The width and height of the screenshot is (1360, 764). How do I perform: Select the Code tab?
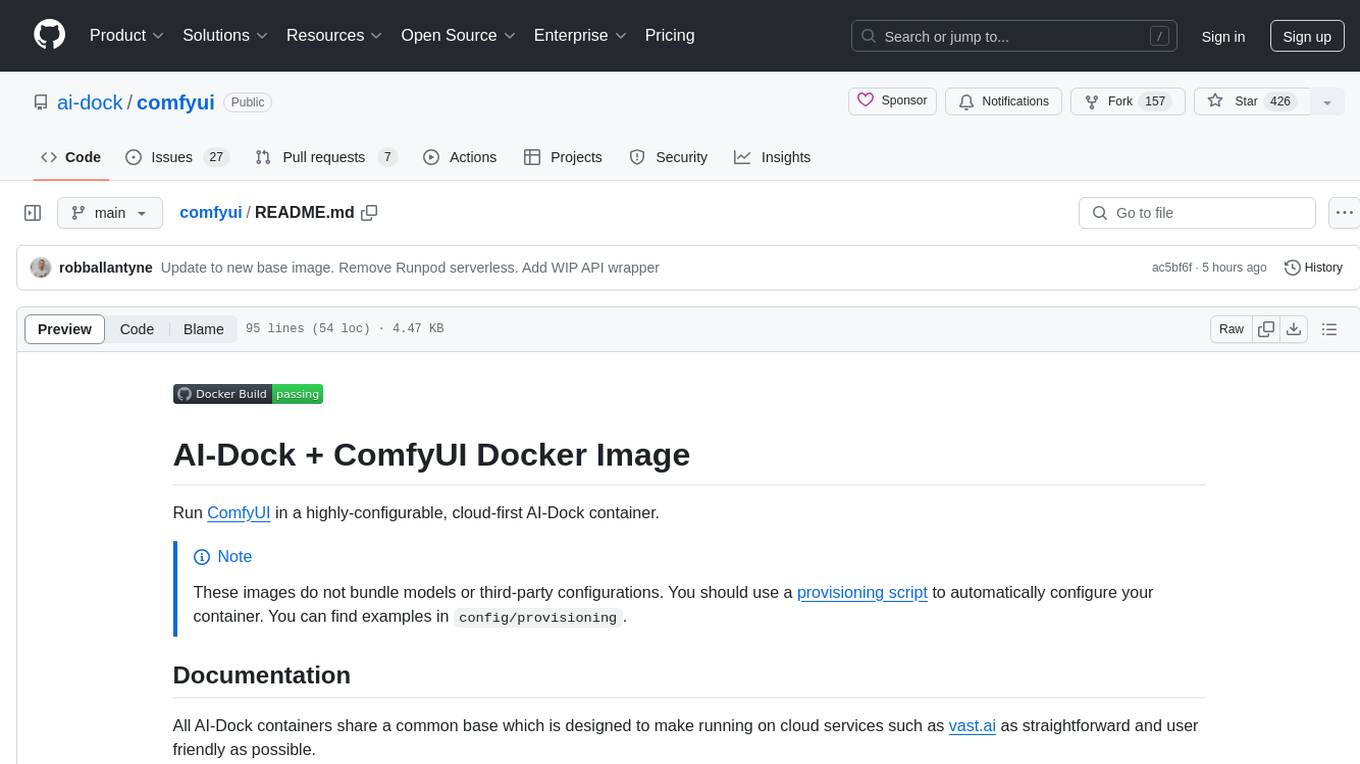71,157
